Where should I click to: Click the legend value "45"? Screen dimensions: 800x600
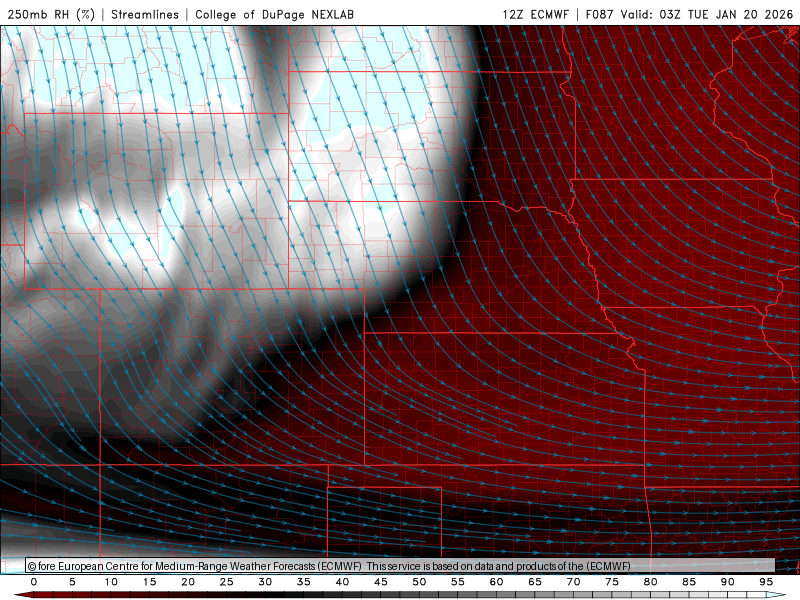tap(381, 582)
